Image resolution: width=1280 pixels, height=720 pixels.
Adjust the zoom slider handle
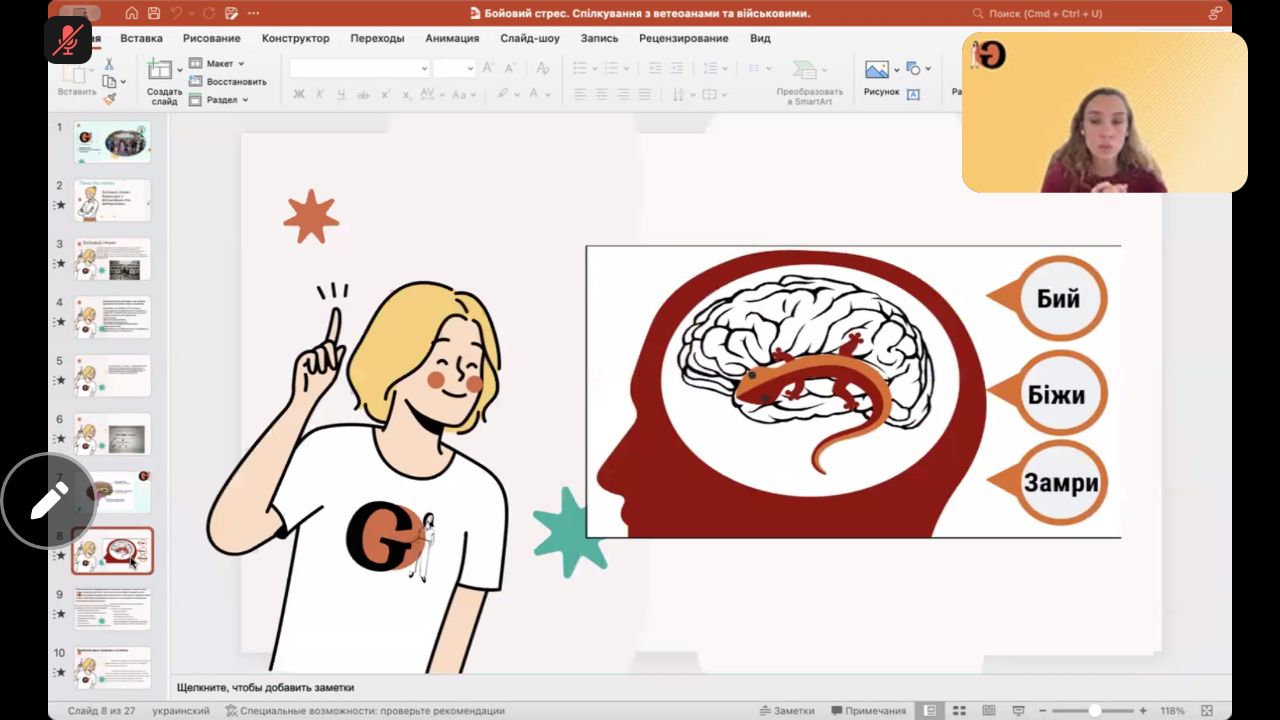tap(1095, 711)
